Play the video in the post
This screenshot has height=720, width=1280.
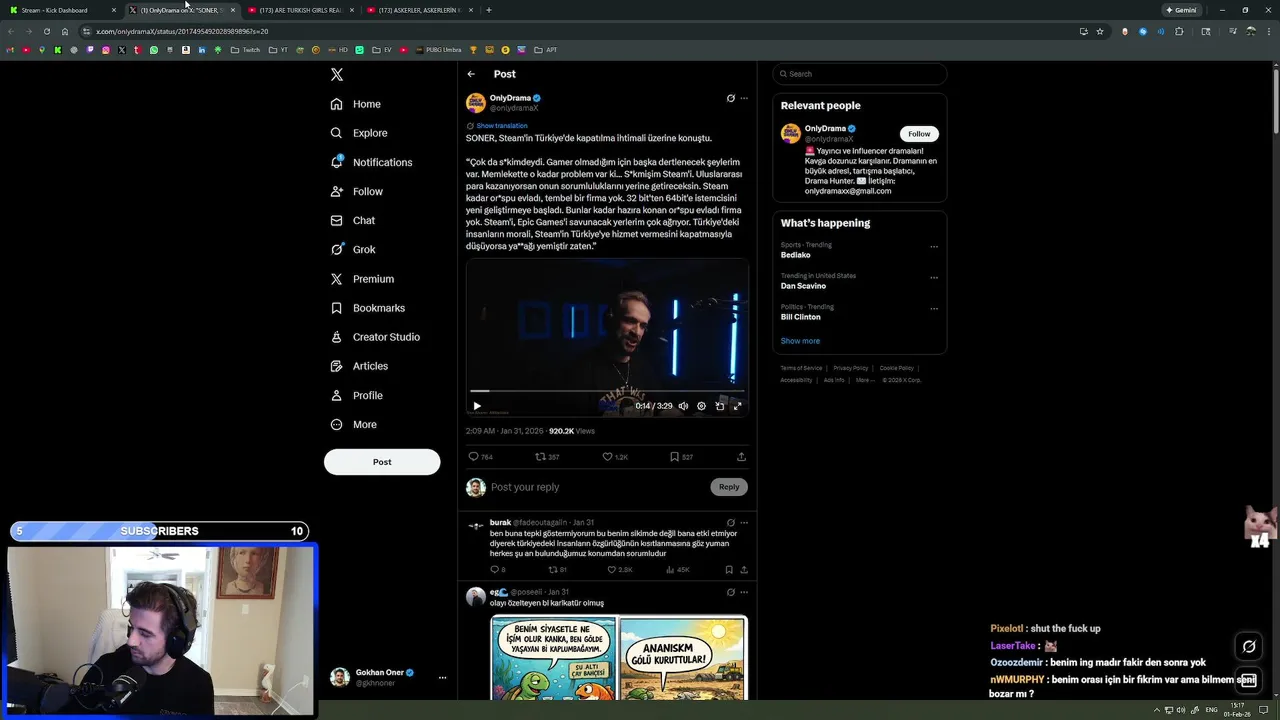pyautogui.click(x=477, y=406)
